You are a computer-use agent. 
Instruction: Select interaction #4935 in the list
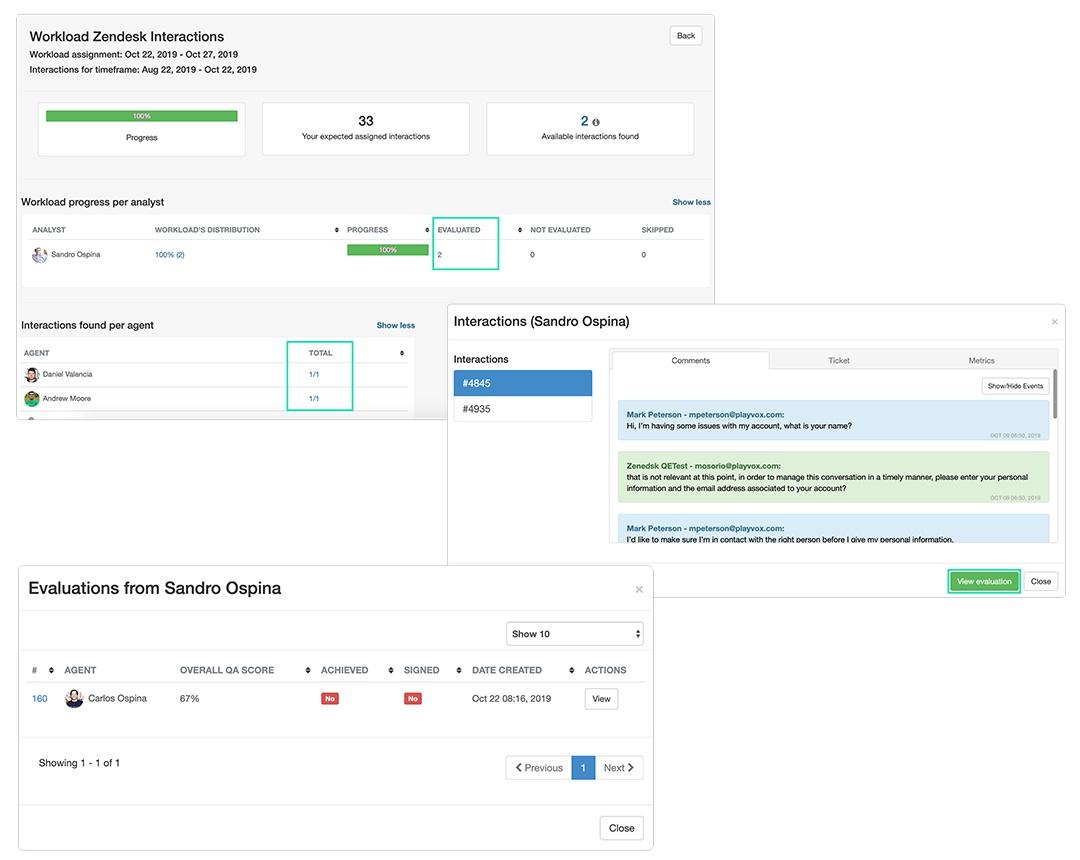point(522,409)
